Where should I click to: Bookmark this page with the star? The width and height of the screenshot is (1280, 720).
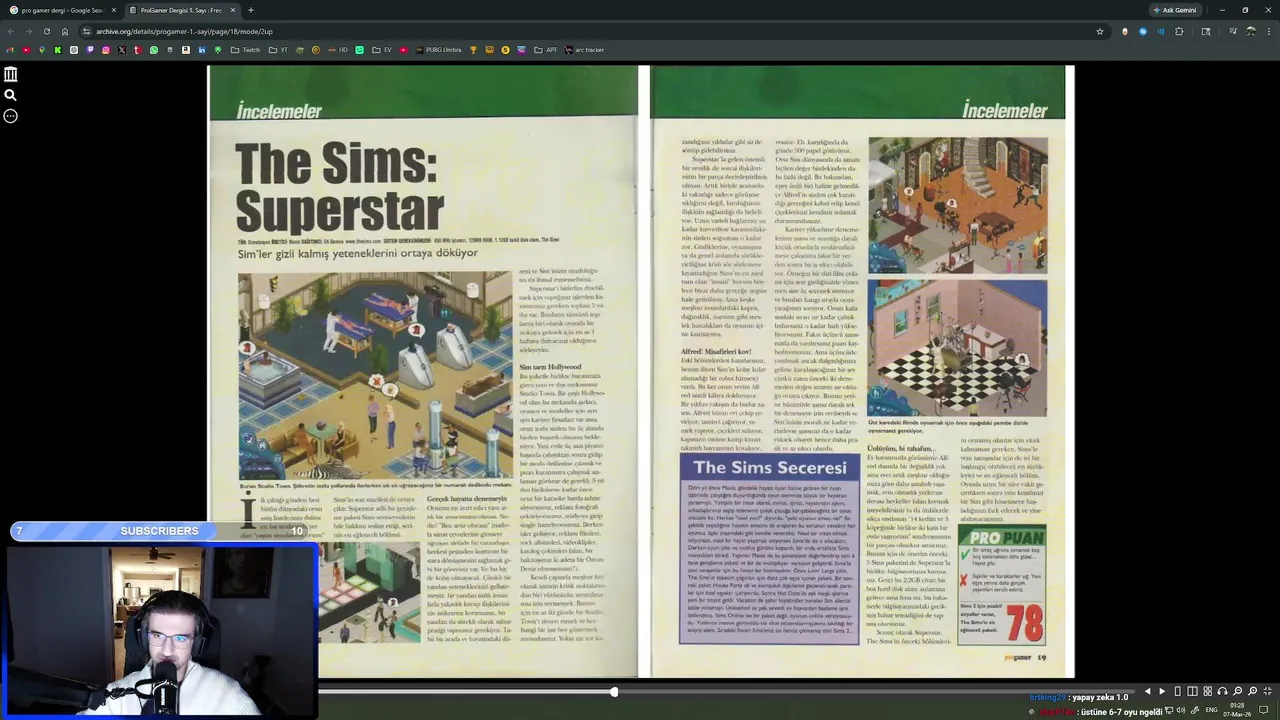tap(1100, 31)
